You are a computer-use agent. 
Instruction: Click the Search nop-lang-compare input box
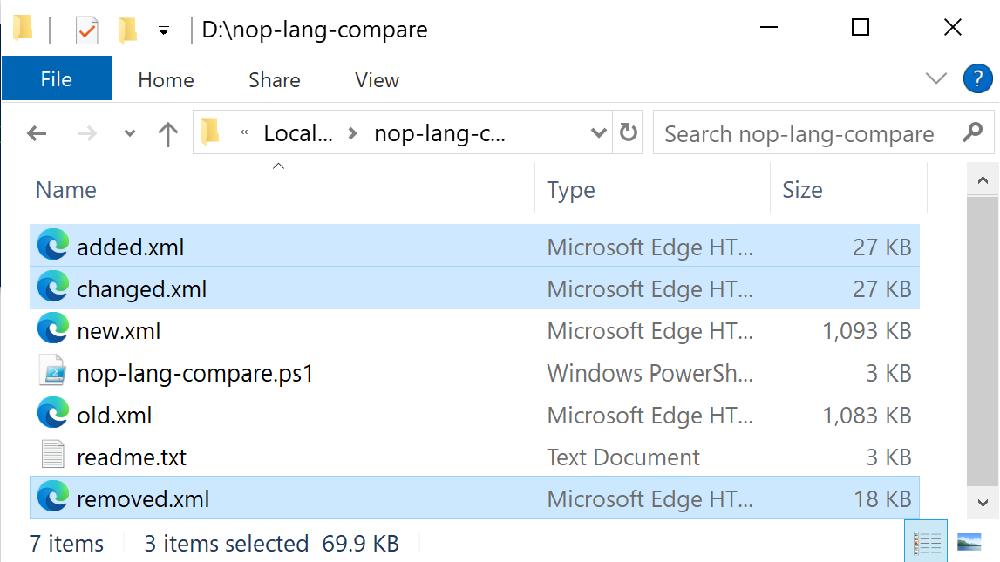805,133
